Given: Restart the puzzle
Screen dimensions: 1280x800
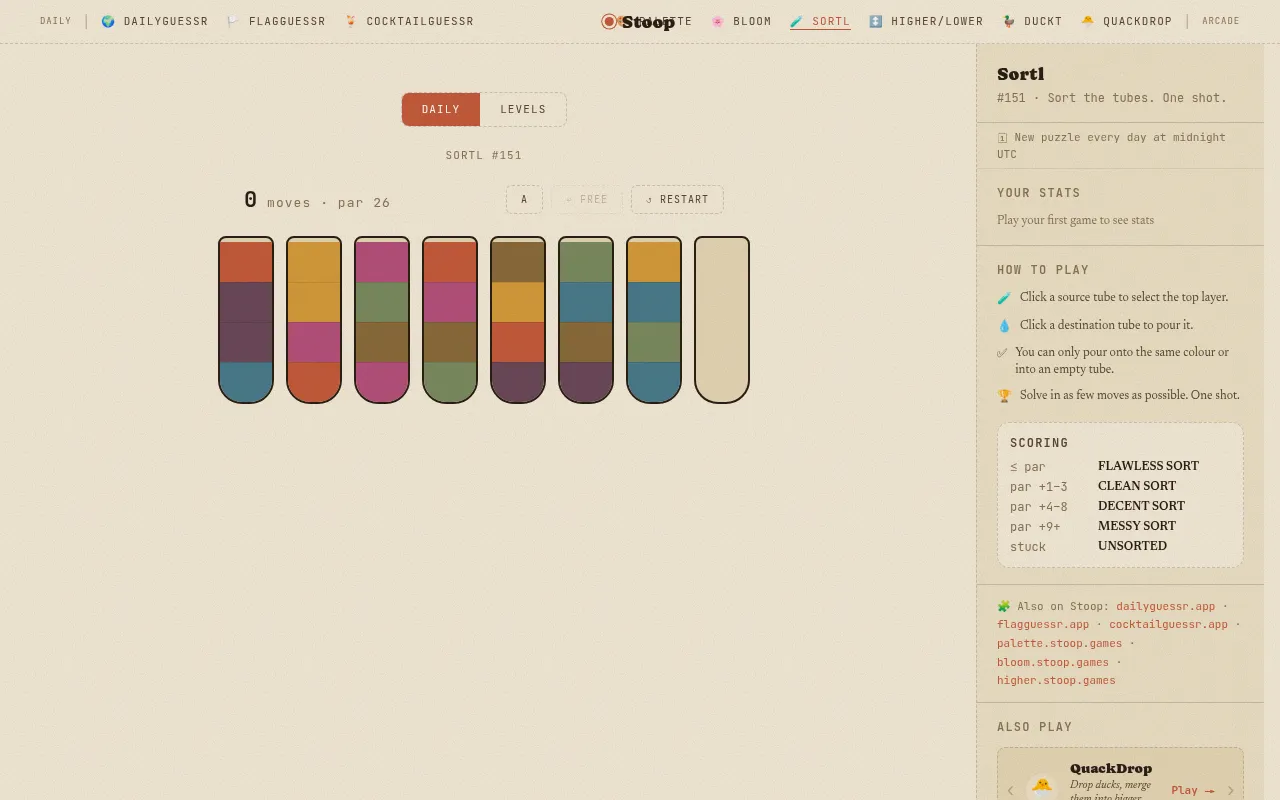Looking at the screenshot, I should point(677,199).
